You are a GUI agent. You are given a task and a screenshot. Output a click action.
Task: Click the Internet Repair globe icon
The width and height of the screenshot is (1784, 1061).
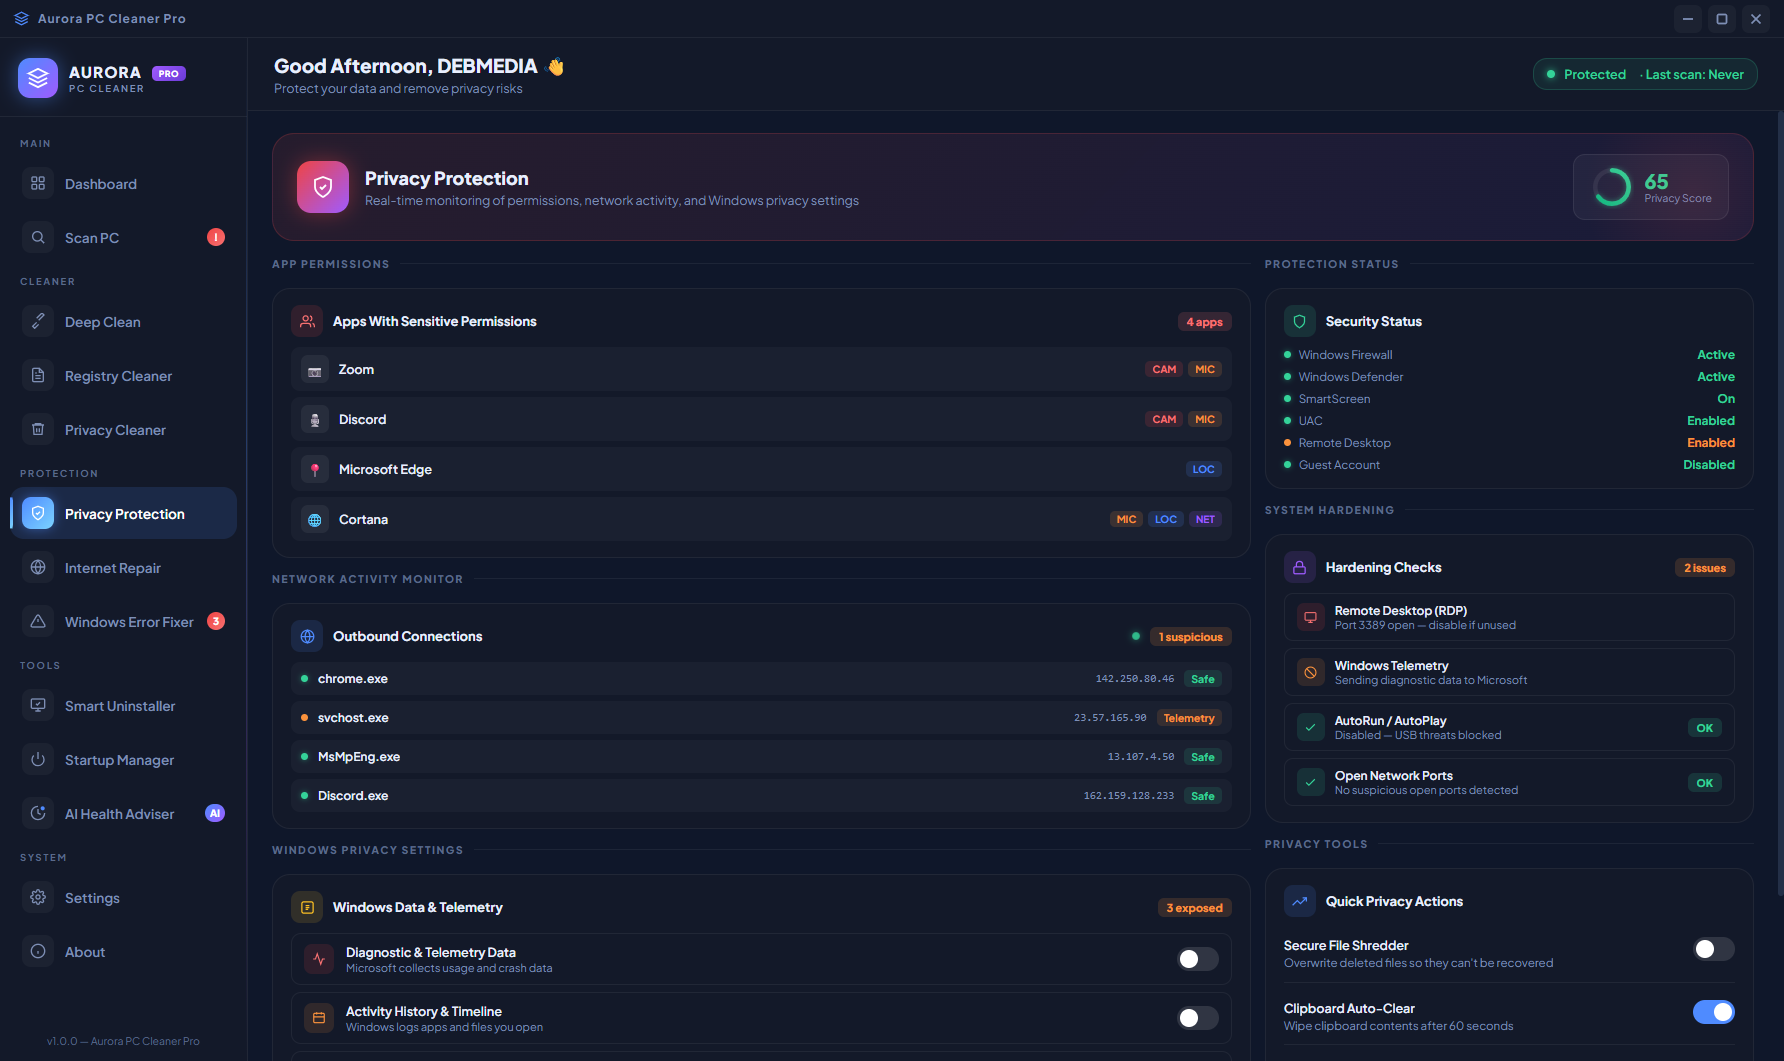point(38,568)
